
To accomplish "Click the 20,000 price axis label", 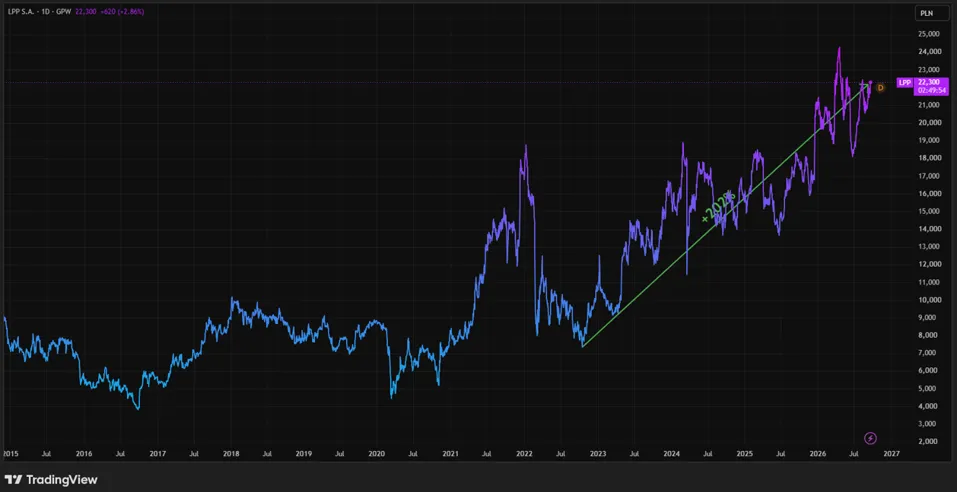I will pos(928,123).
